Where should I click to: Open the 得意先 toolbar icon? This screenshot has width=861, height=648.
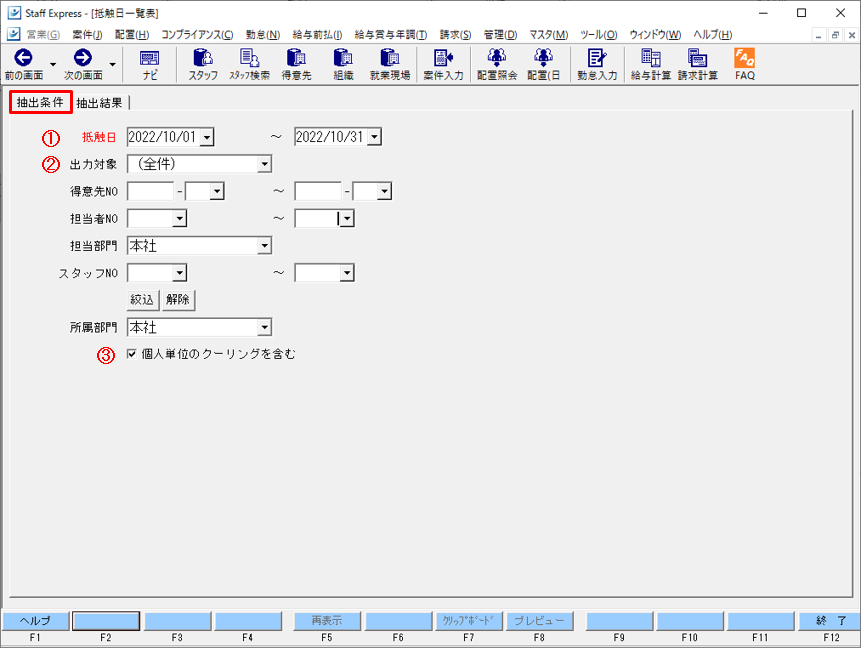tap(297, 64)
